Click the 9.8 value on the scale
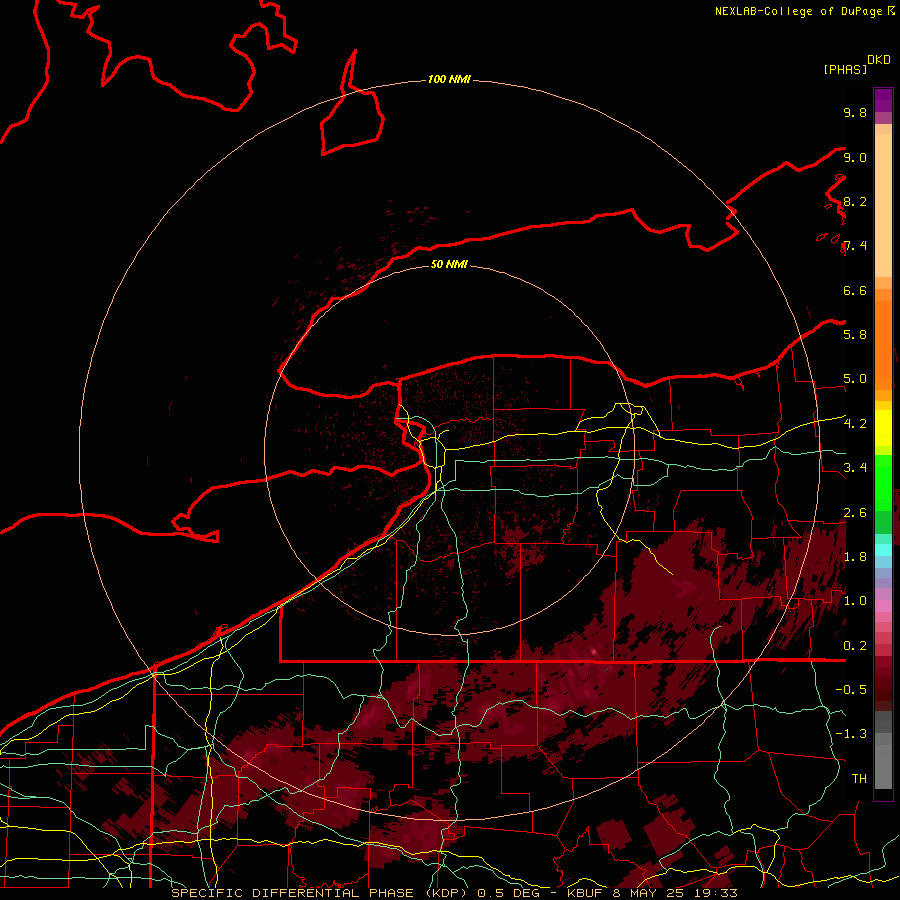The width and height of the screenshot is (900, 900). click(x=855, y=112)
